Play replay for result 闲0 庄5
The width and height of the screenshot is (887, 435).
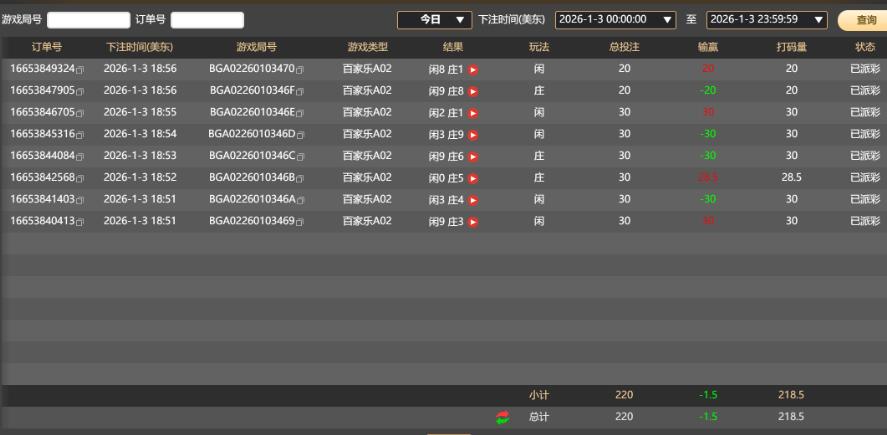[473, 179]
